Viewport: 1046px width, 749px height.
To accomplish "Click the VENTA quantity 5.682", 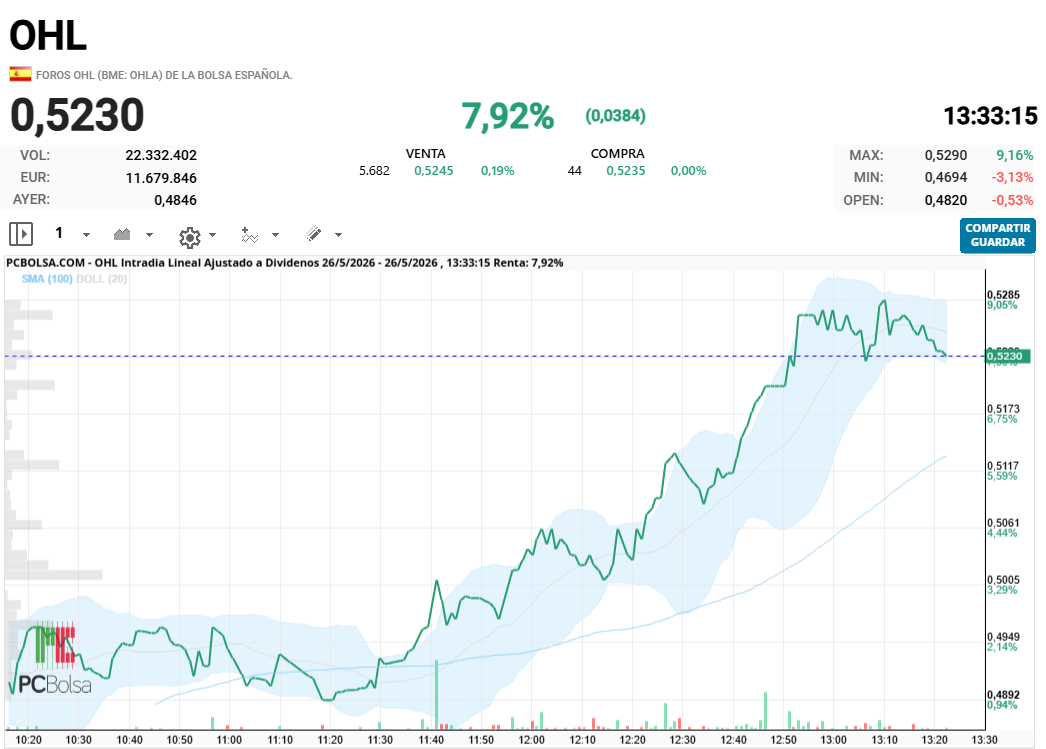I will coord(374,171).
